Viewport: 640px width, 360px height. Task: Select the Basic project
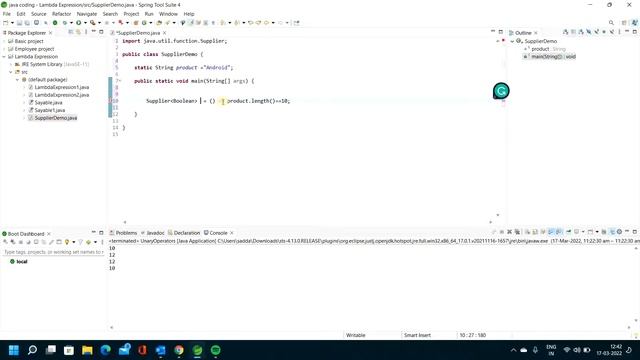(29, 41)
